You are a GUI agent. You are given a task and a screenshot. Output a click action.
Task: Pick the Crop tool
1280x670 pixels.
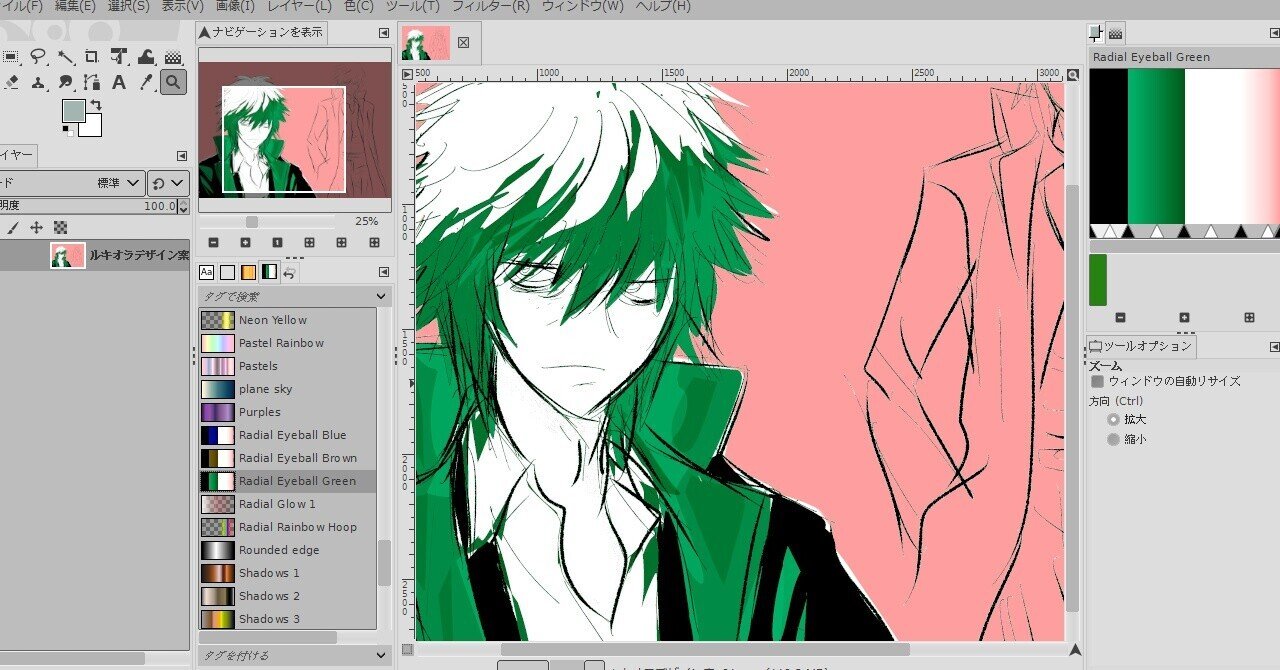[x=91, y=57]
